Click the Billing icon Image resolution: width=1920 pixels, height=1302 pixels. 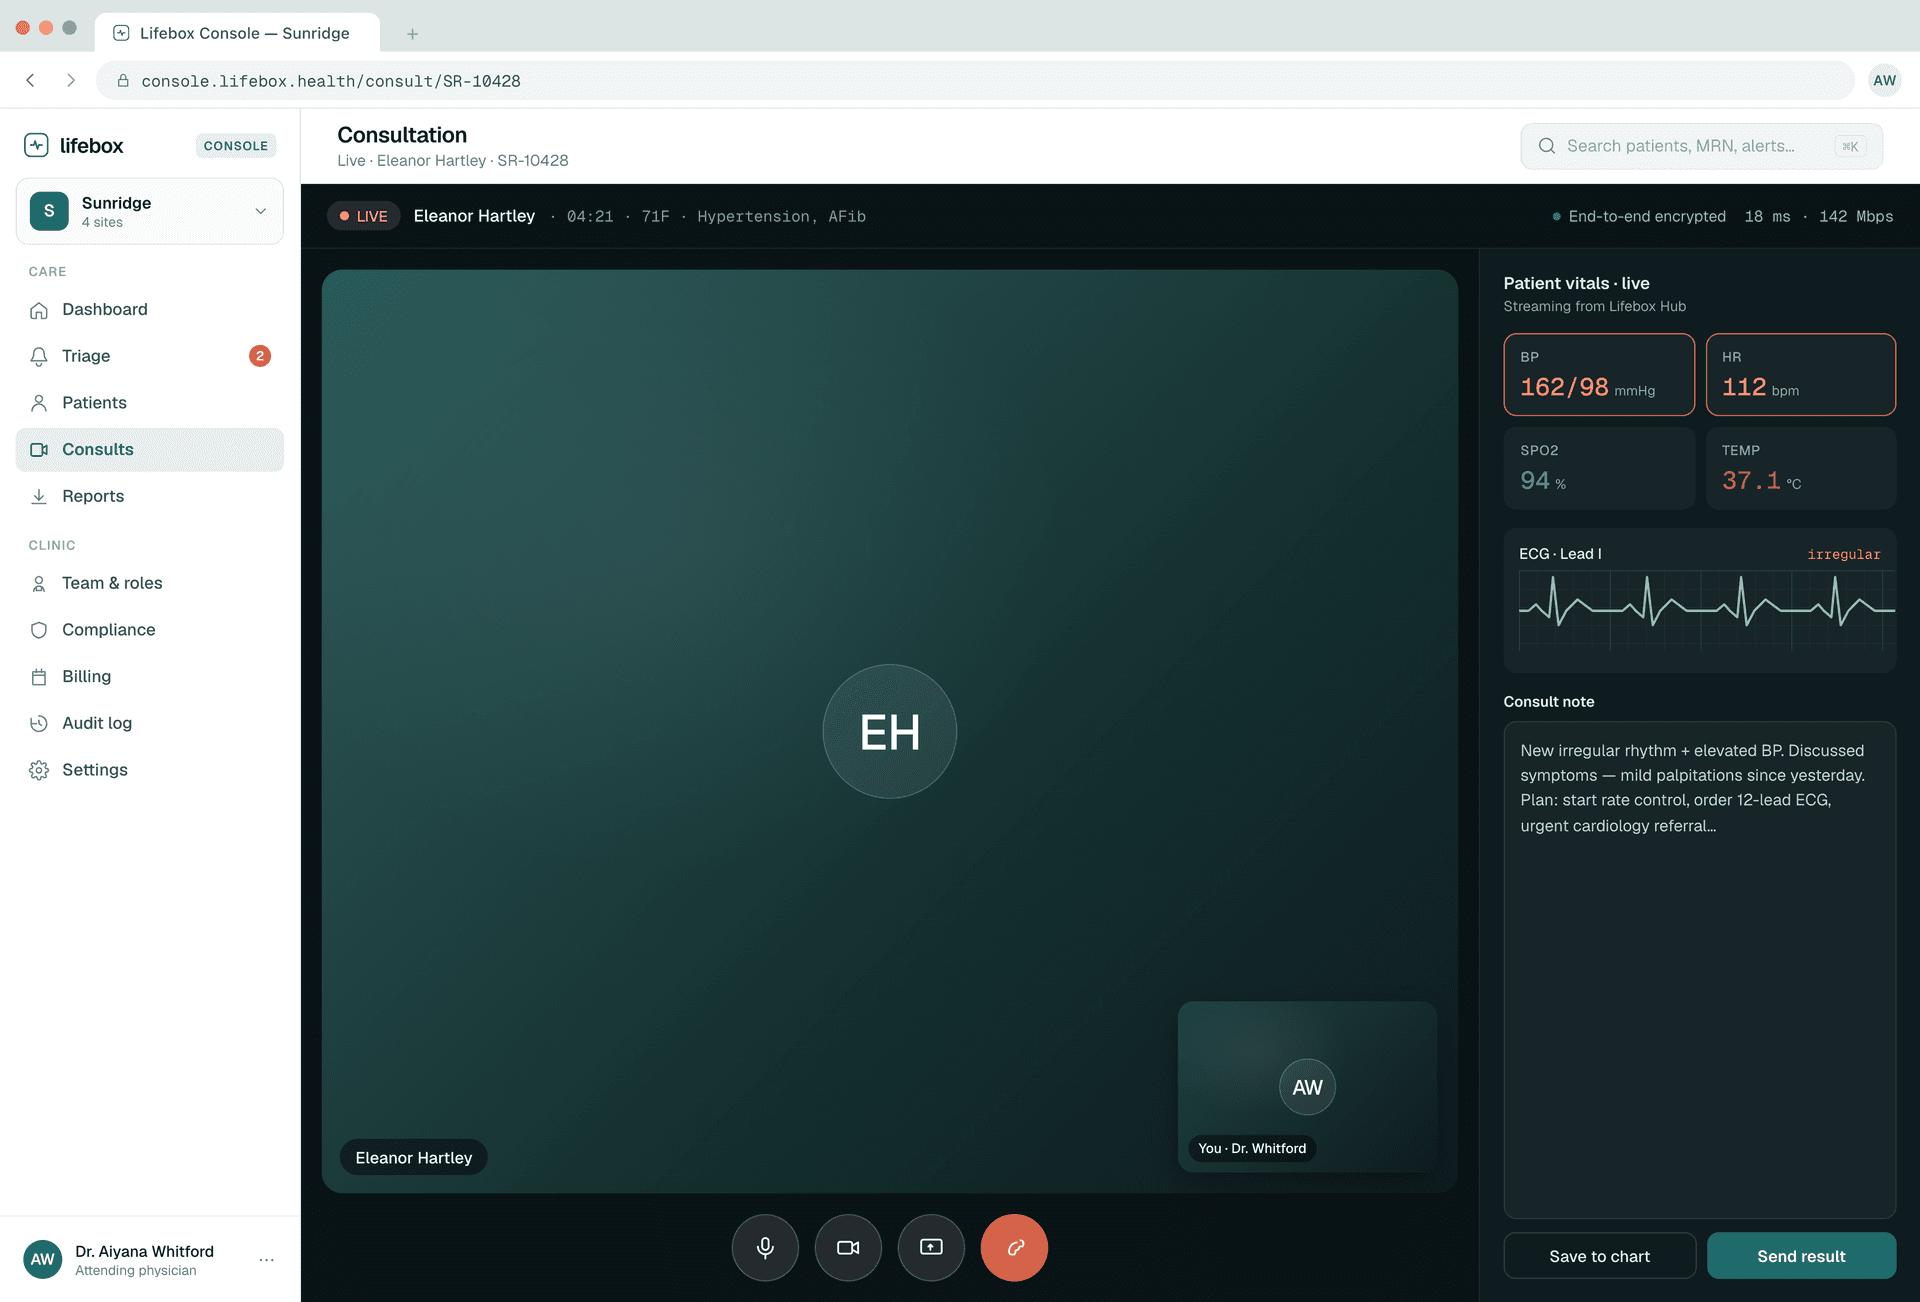coord(39,677)
